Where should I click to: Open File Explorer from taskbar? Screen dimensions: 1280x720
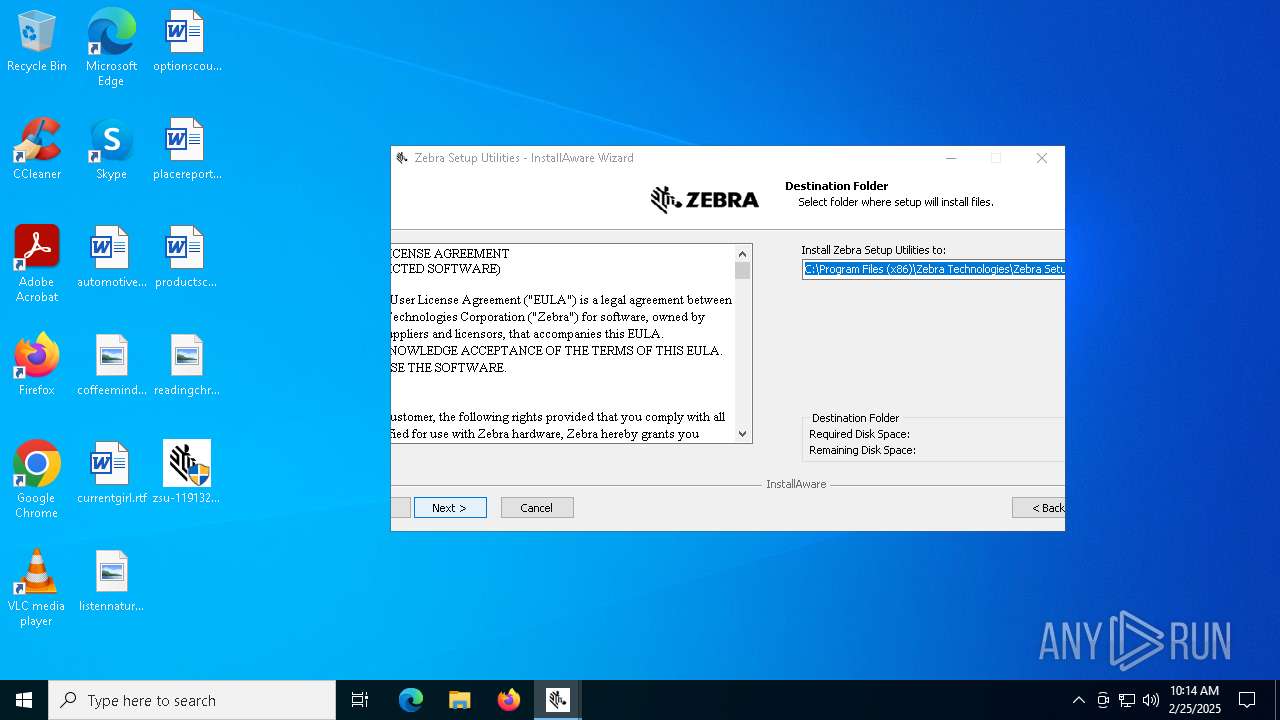click(460, 700)
